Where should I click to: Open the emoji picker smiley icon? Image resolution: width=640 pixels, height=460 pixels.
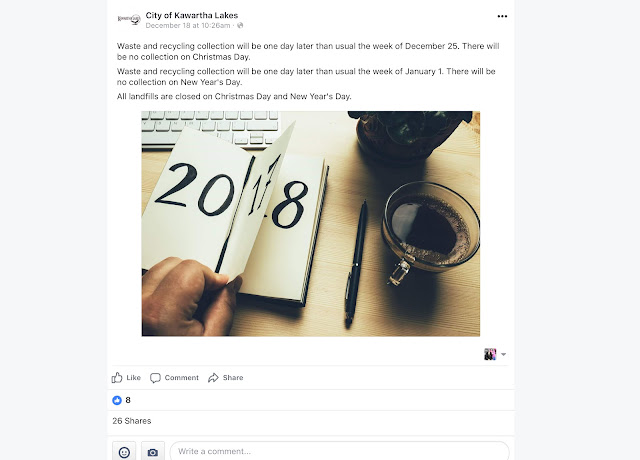point(124,452)
